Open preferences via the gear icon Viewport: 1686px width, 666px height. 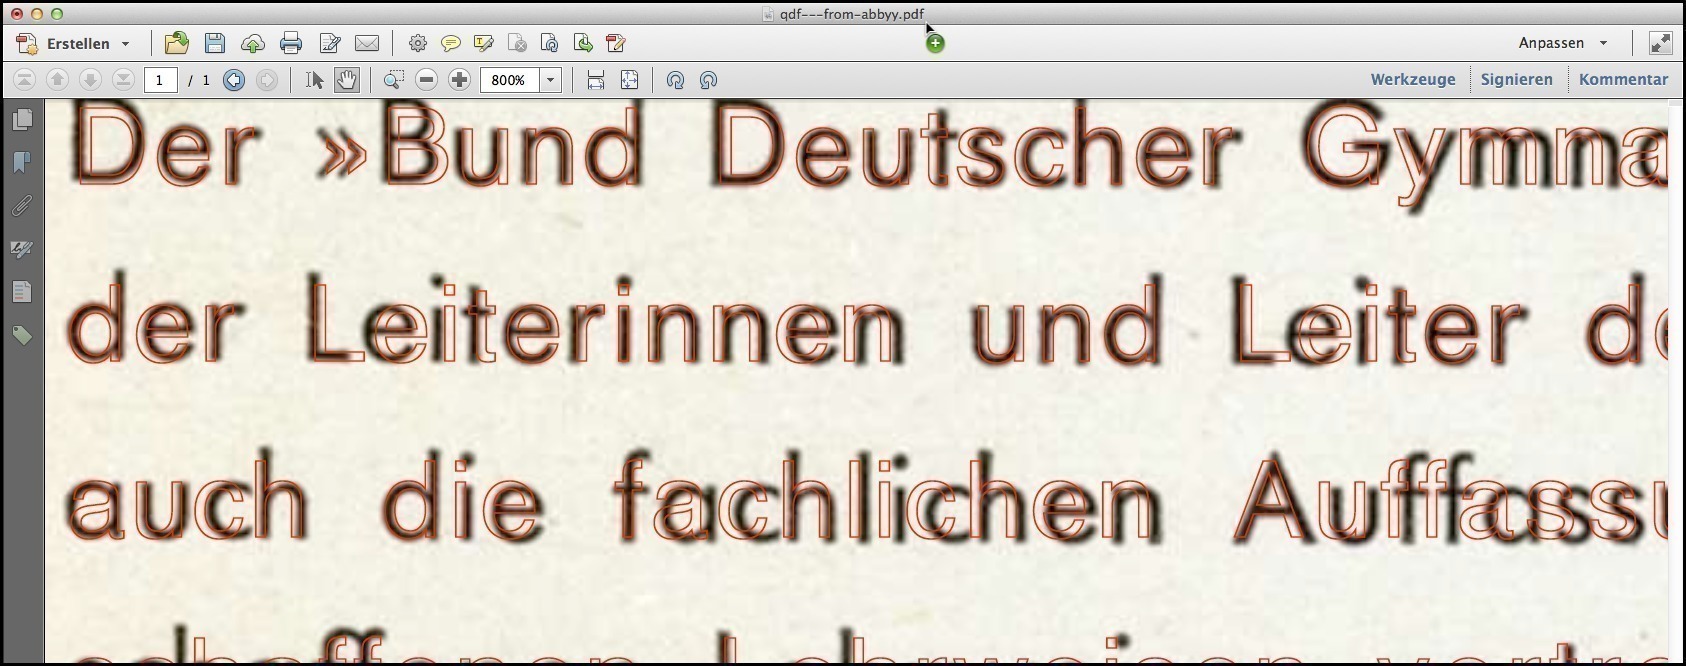418,43
